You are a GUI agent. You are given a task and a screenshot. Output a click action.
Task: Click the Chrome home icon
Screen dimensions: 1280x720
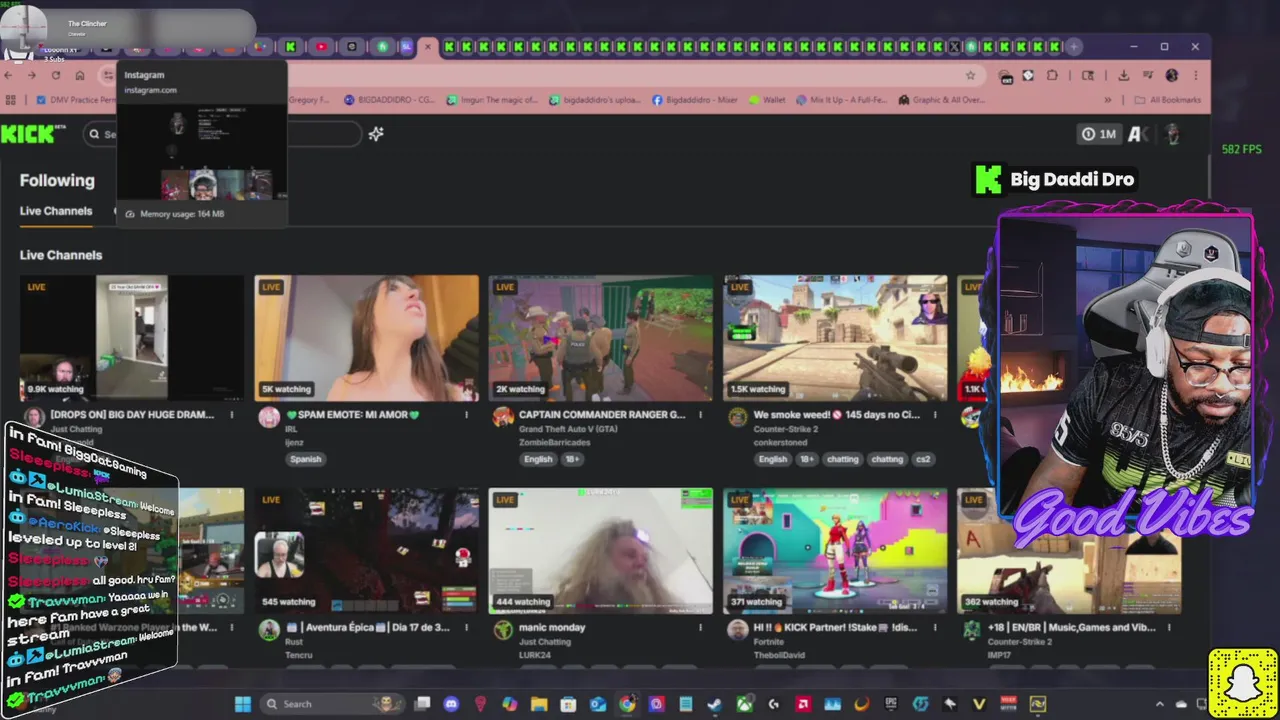click(80, 75)
